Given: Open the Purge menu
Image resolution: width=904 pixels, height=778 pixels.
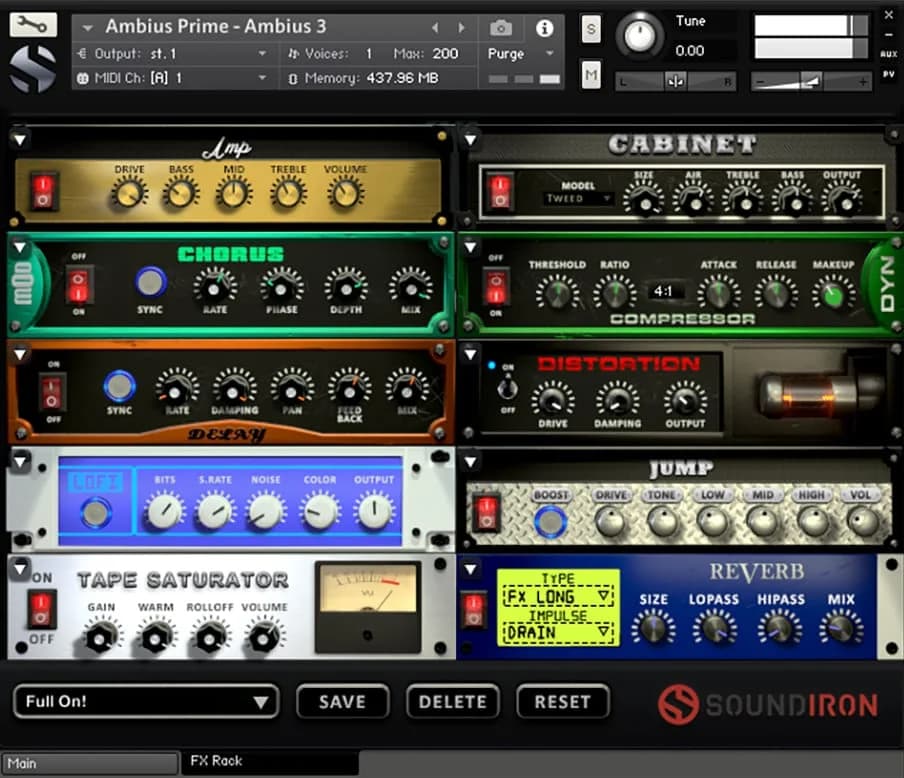Looking at the screenshot, I should tap(520, 54).
